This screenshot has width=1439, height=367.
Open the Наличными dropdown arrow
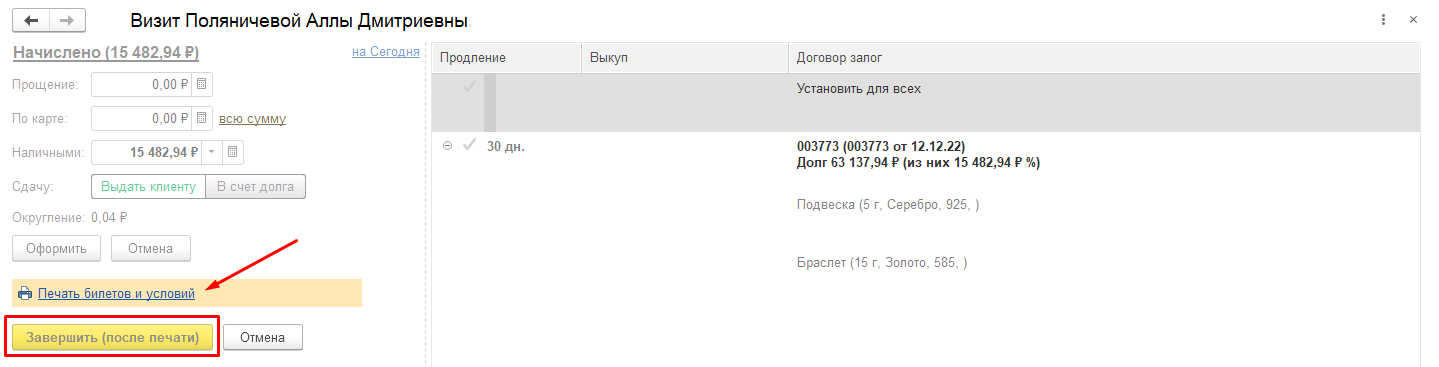coord(212,153)
